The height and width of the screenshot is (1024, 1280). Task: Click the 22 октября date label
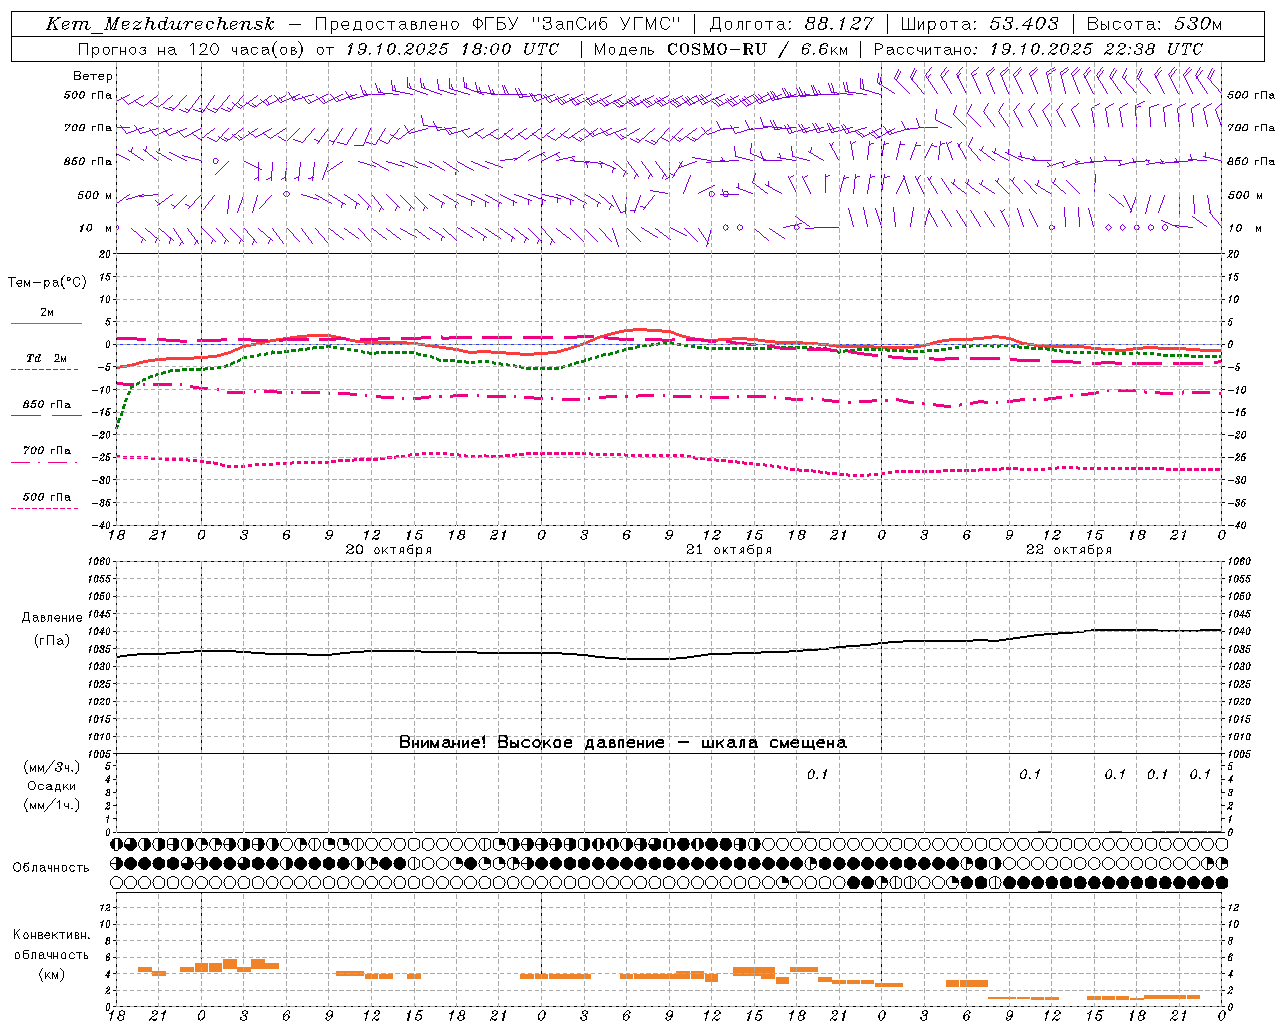(1069, 550)
